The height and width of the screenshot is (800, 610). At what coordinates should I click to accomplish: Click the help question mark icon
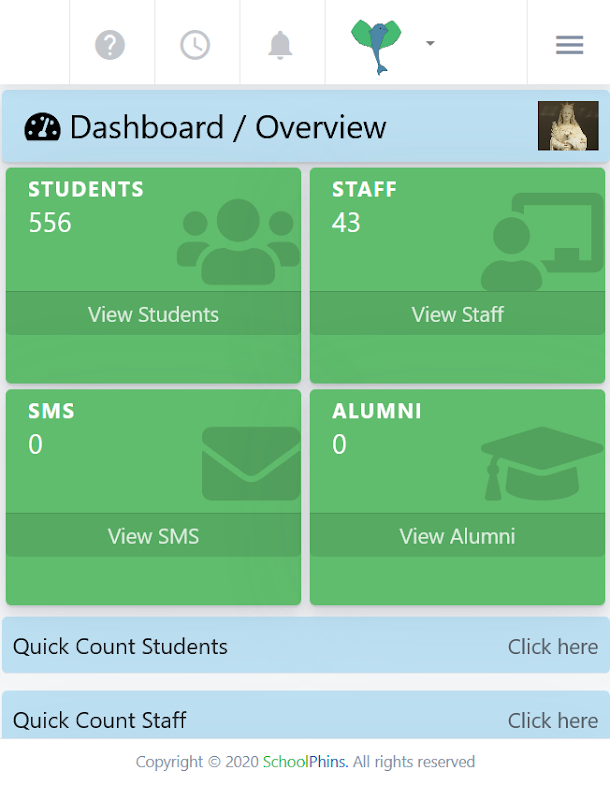[110, 45]
